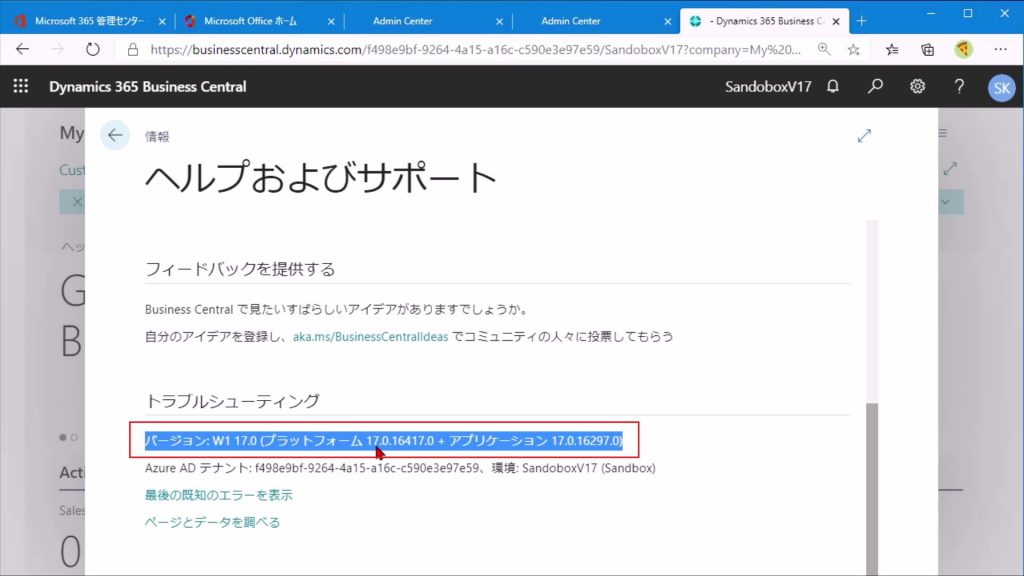The height and width of the screenshot is (576, 1024).
Task: Open the Business Central search magnifier
Action: click(875, 86)
